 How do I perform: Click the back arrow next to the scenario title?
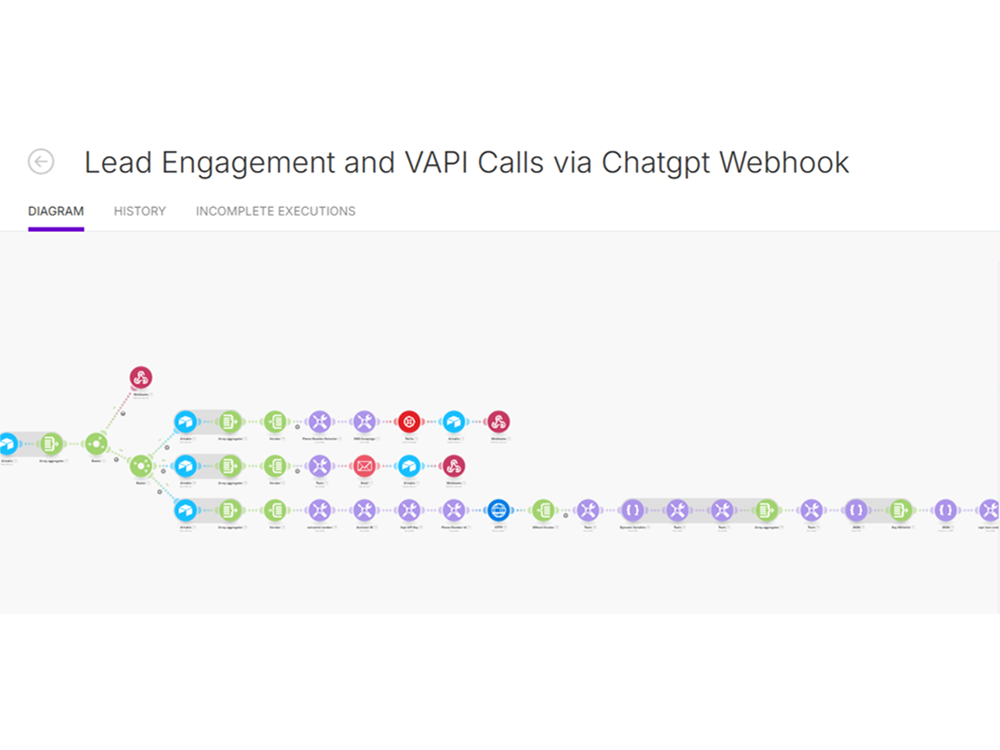[x=40, y=161]
